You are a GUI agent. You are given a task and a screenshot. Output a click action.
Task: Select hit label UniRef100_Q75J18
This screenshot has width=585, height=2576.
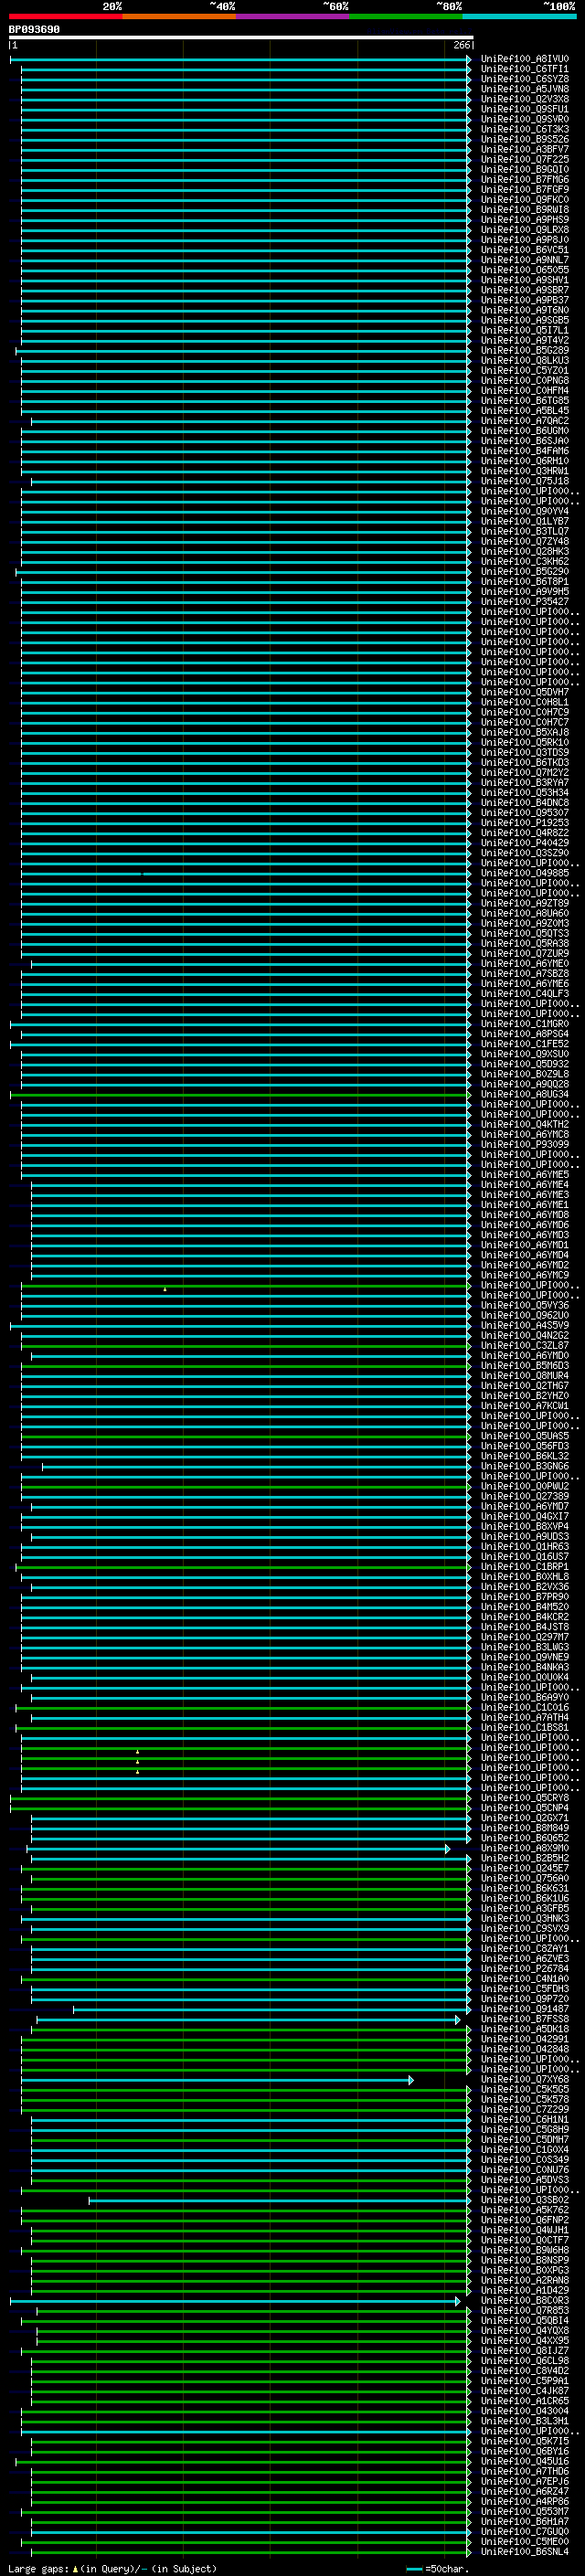525,481
